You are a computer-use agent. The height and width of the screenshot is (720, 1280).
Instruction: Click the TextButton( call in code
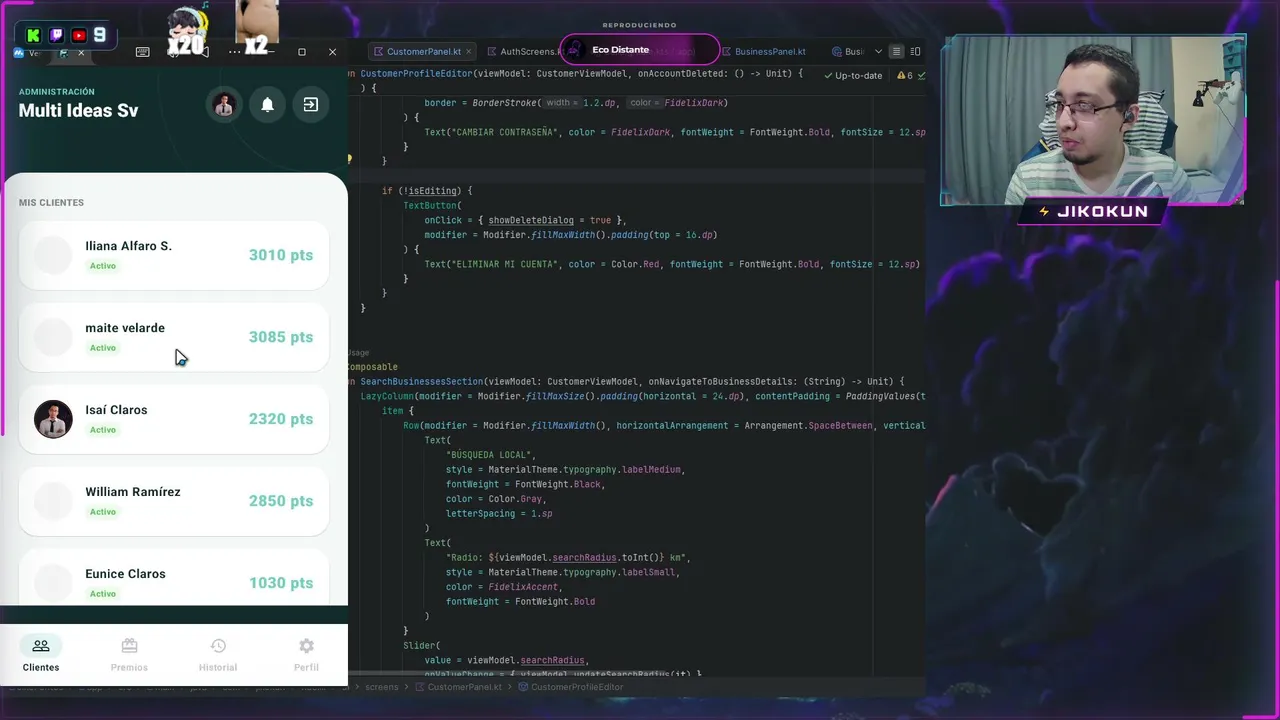[x=432, y=206]
